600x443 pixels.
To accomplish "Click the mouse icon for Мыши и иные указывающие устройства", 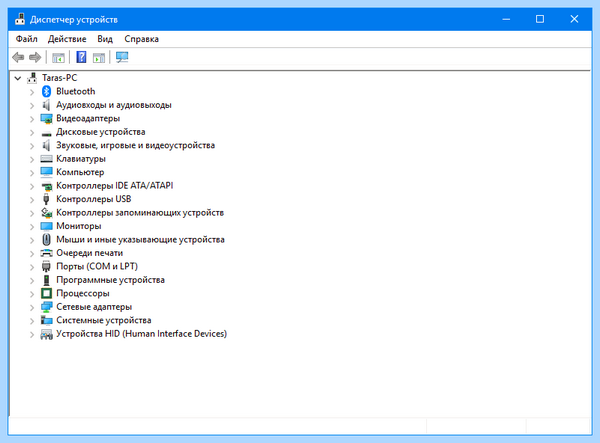I will point(46,239).
